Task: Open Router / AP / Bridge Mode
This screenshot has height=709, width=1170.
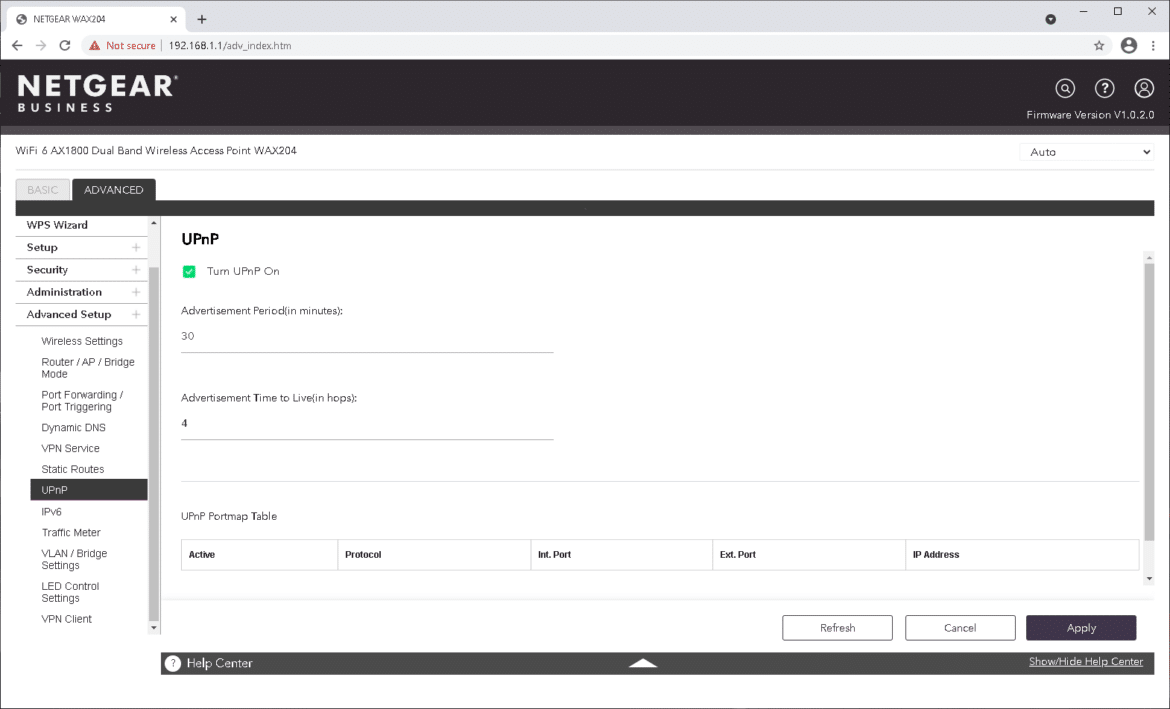Action: tap(88, 368)
